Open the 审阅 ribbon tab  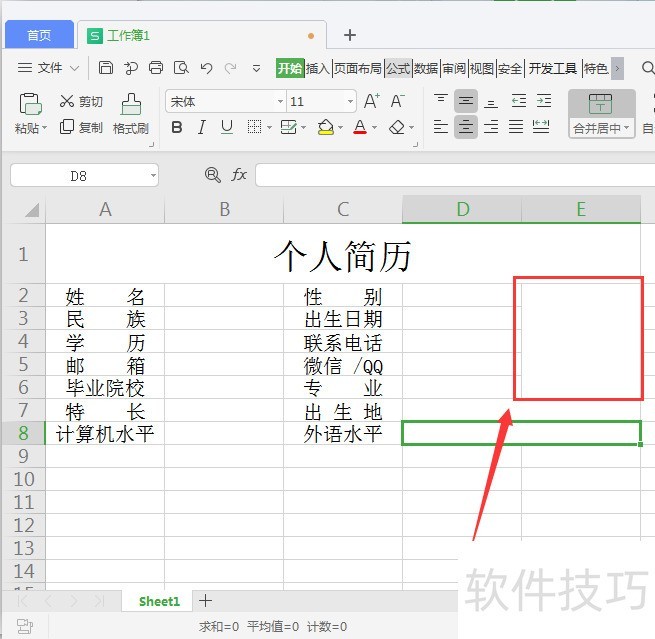click(x=454, y=68)
